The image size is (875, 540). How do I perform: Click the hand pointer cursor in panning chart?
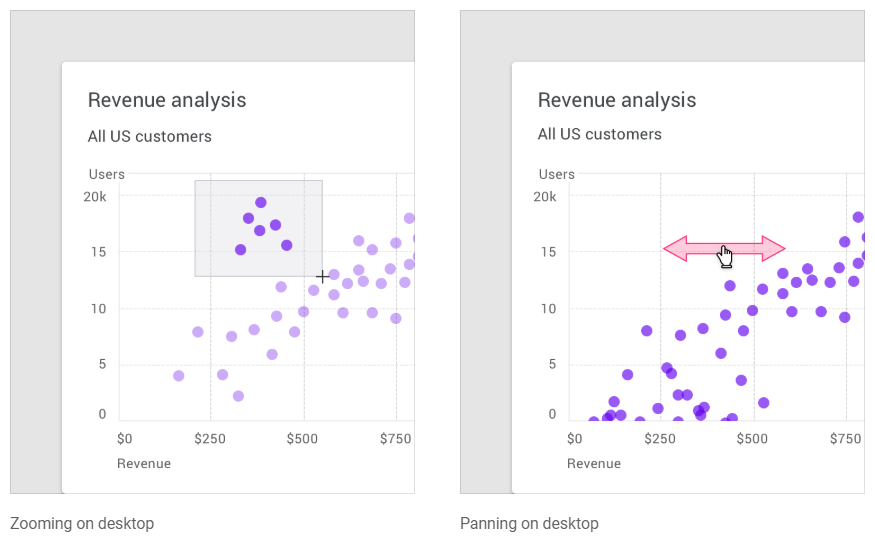[725, 257]
